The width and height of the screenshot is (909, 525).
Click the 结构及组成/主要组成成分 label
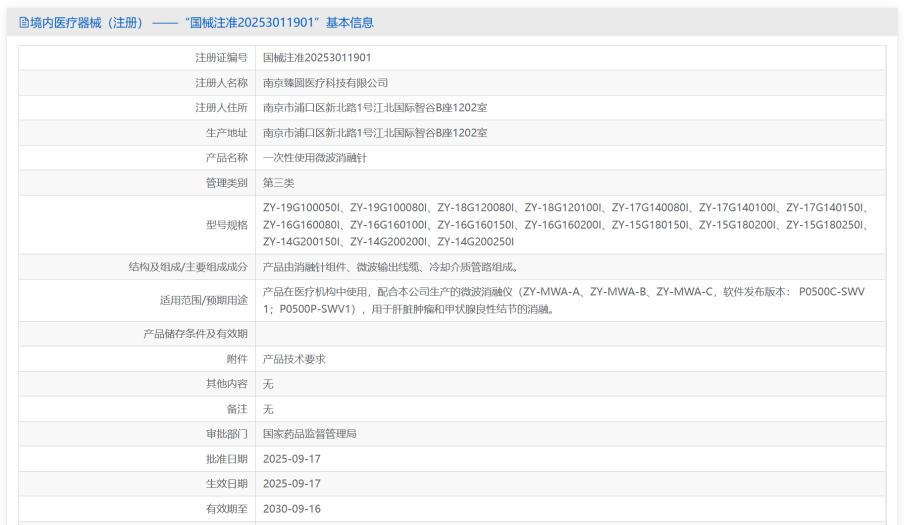pos(188,267)
